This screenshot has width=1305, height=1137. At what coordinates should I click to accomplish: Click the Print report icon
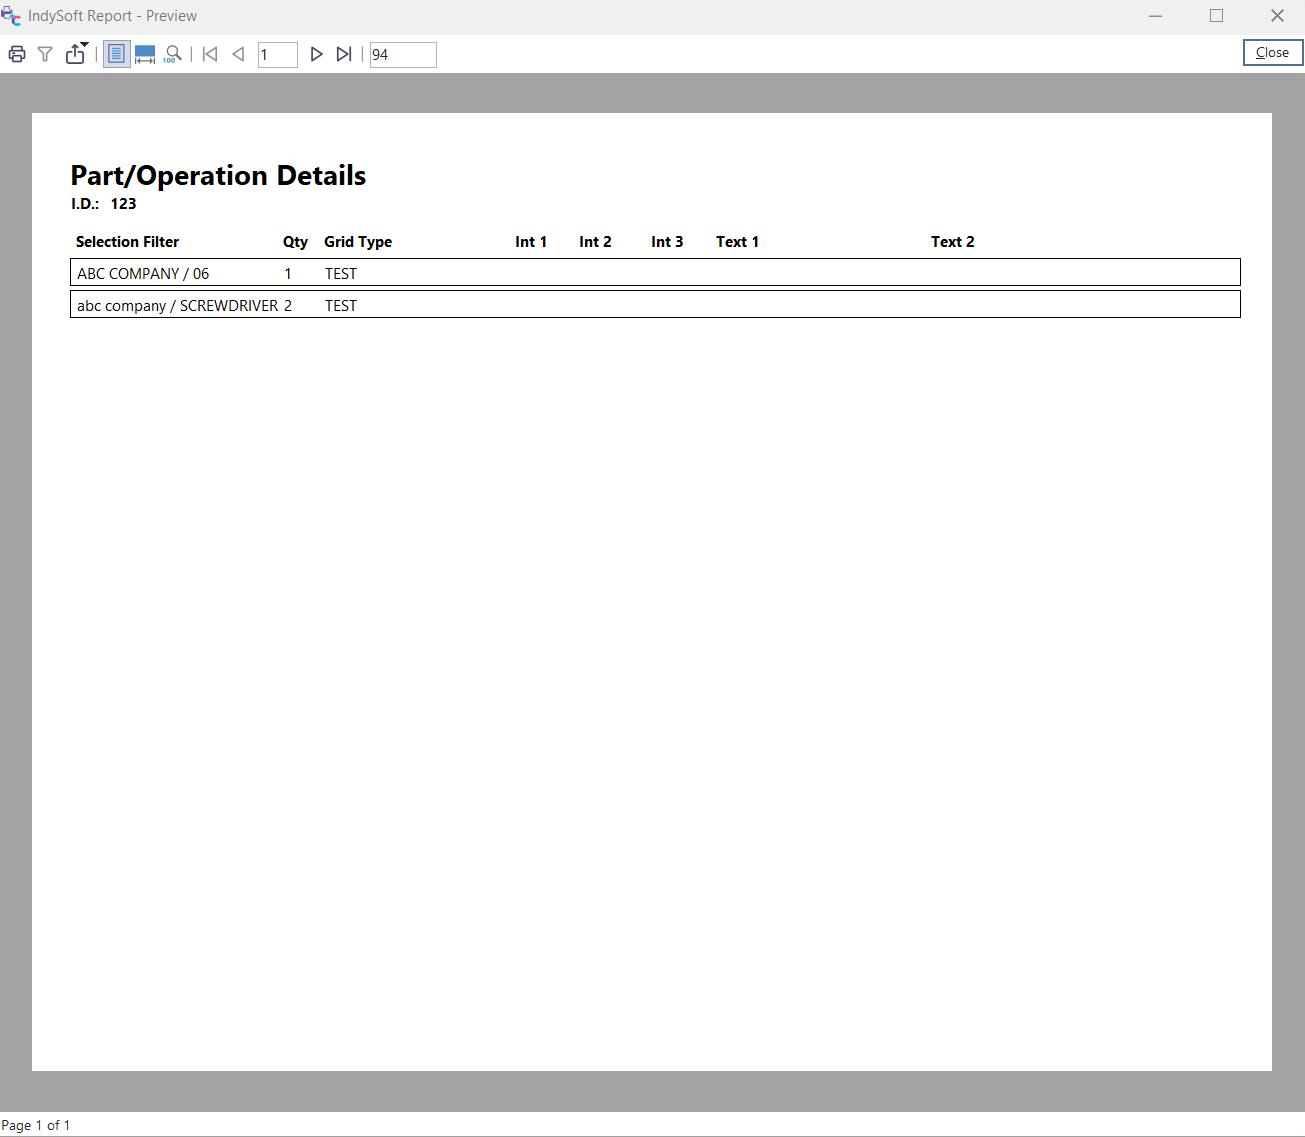pos(17,54)
